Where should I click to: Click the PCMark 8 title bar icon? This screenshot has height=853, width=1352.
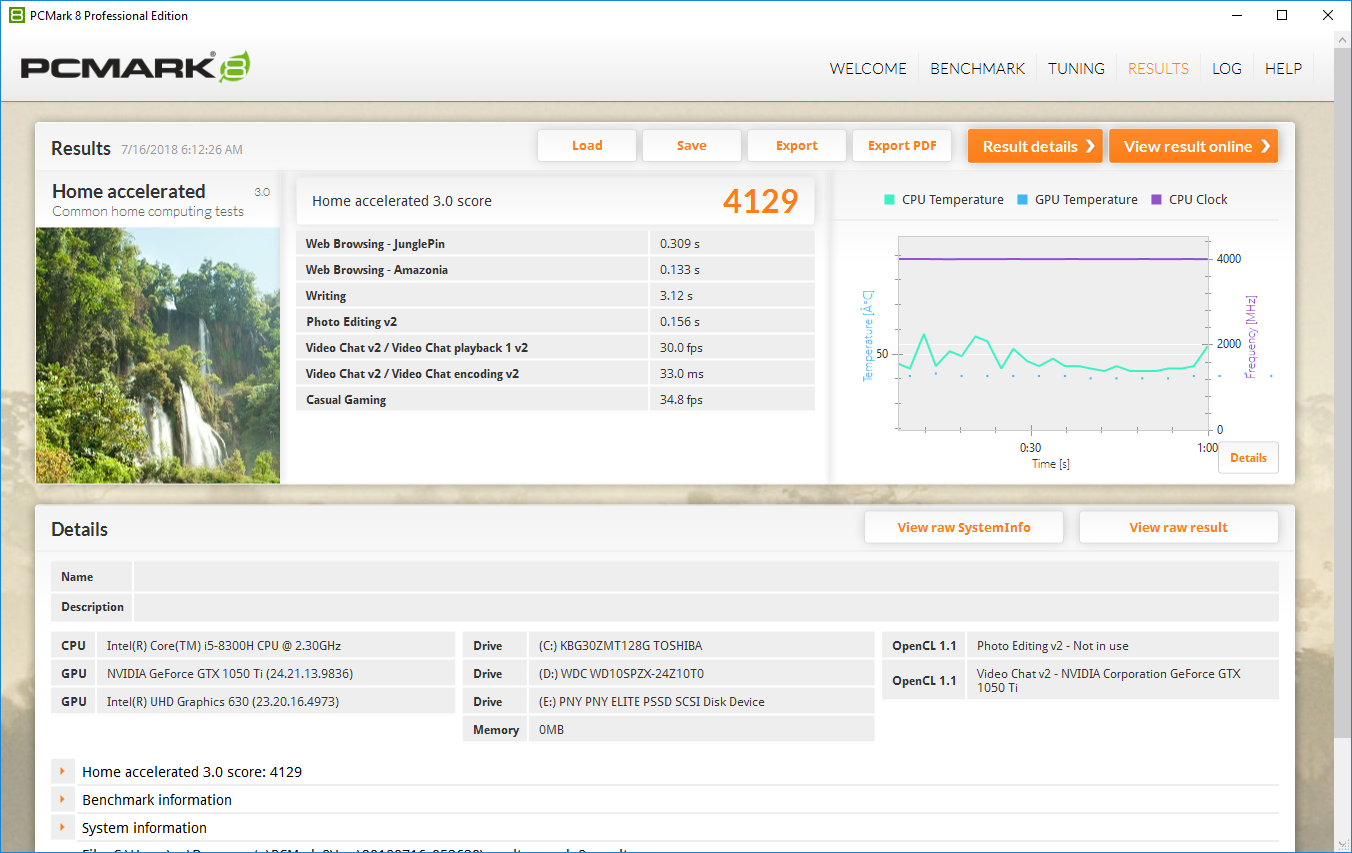pyautogui.click(x=16, y=15)
